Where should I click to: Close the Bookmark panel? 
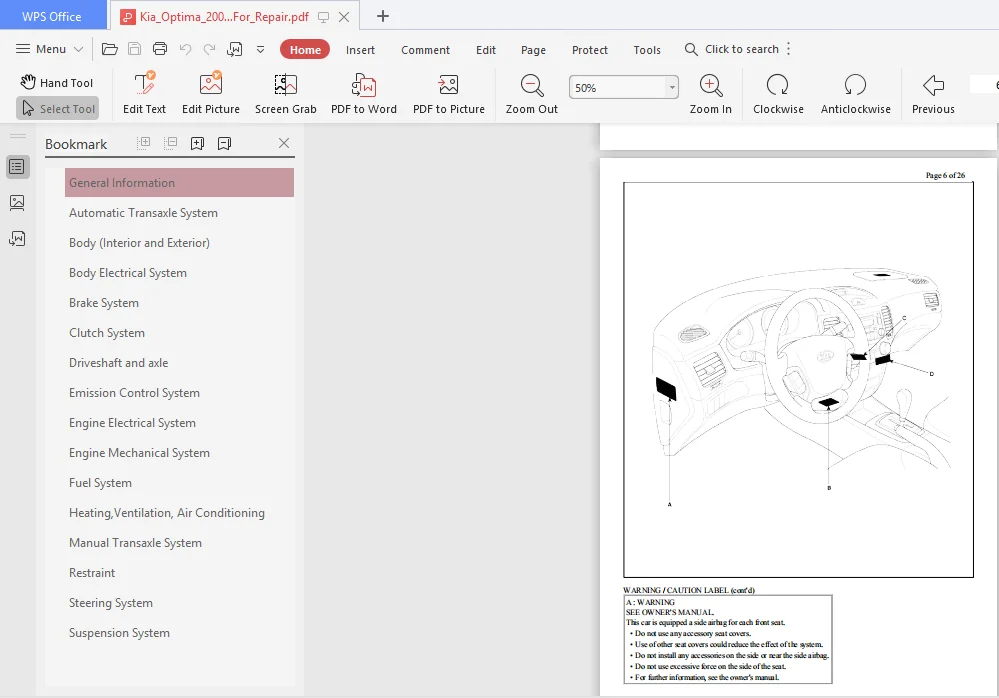pyautogui.click(x=284, y=143)
